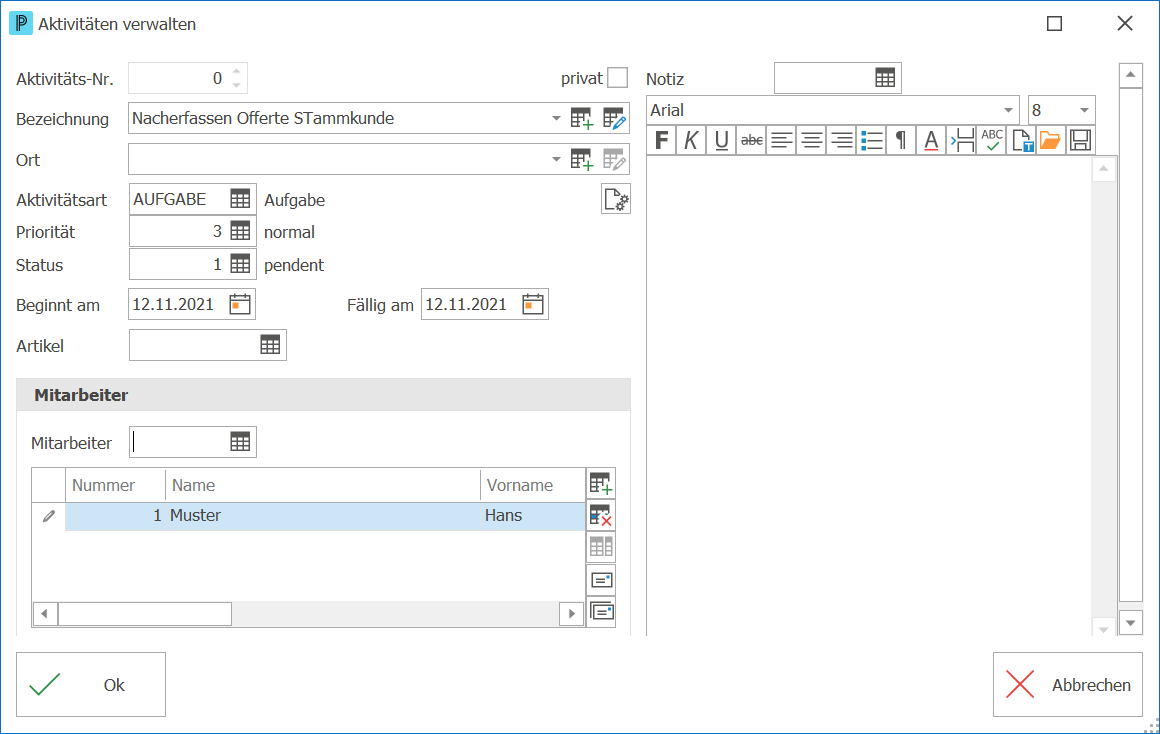Enable the privat checkbox
The height and width of the screenshot is (734, 1160).
pos(617,78)
